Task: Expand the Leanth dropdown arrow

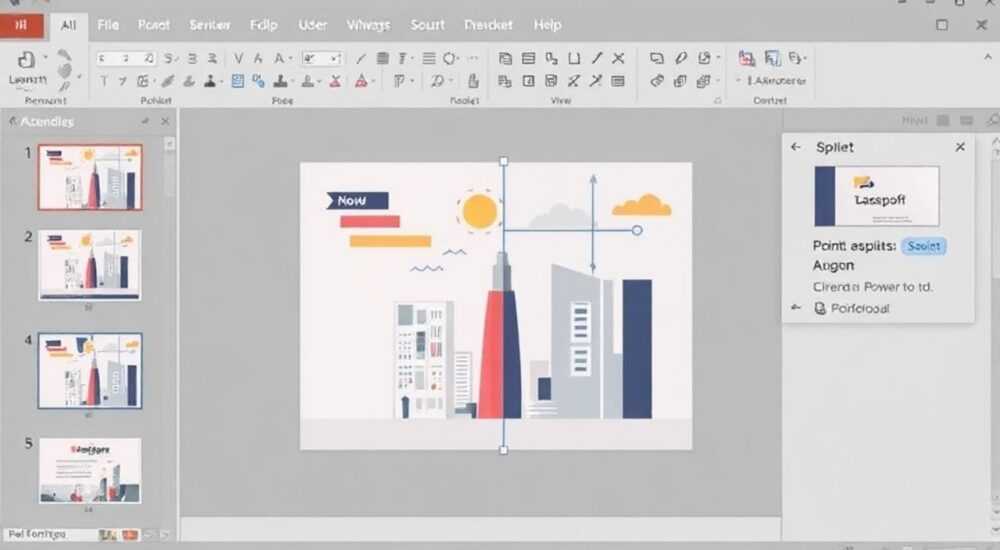Action: 45,58
